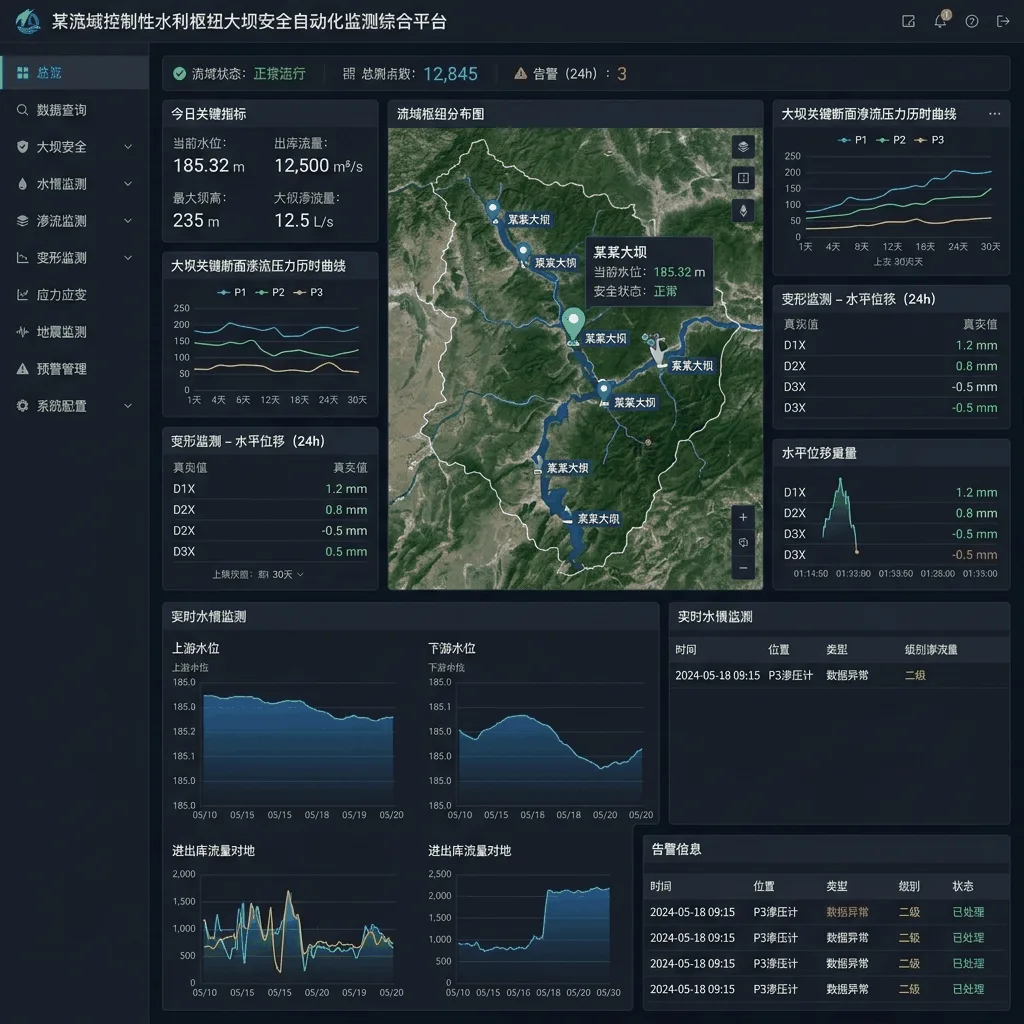Click the total measuring points value 12,845
This screenshot has height=1024, width=1024.
tap(451, 74)
